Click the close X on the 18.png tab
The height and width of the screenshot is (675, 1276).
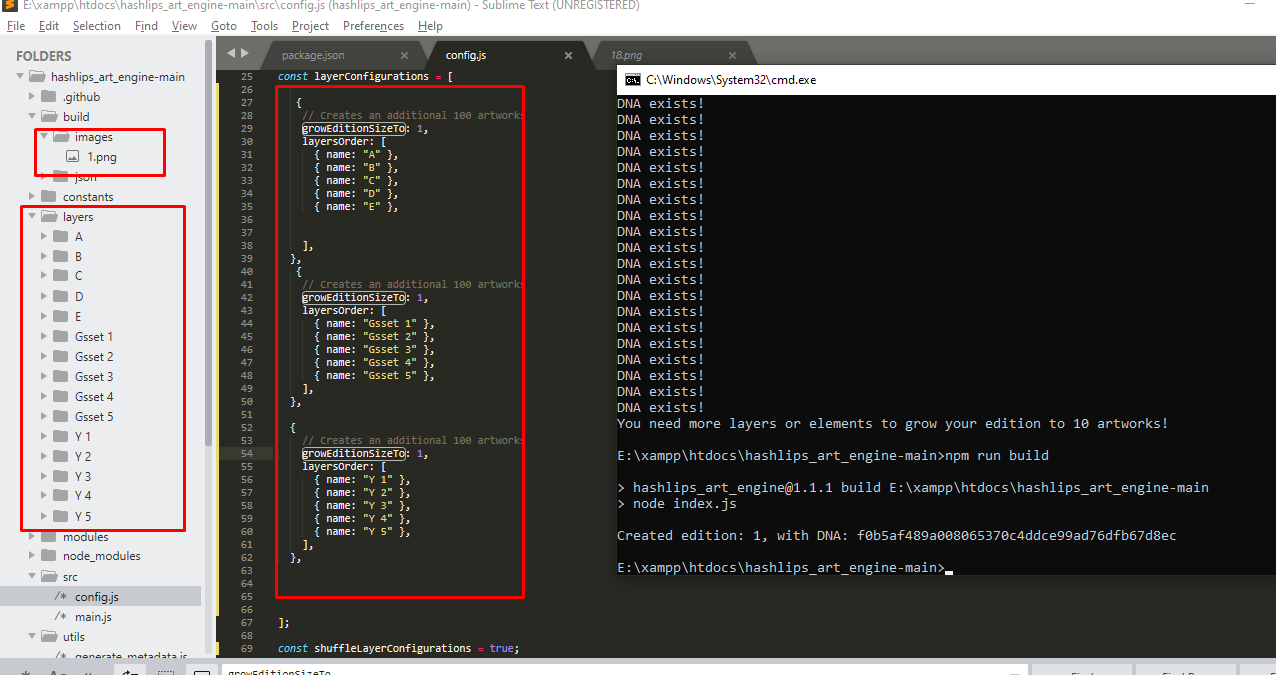point(732,56)
